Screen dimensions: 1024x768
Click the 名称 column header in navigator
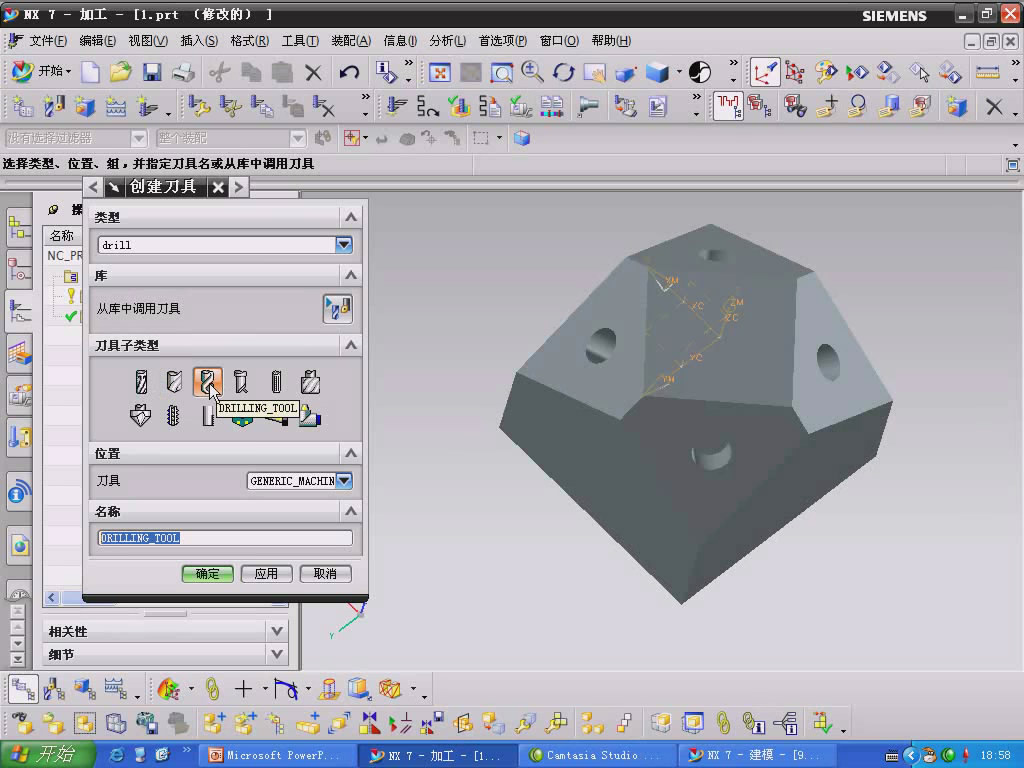pos(62,236)
